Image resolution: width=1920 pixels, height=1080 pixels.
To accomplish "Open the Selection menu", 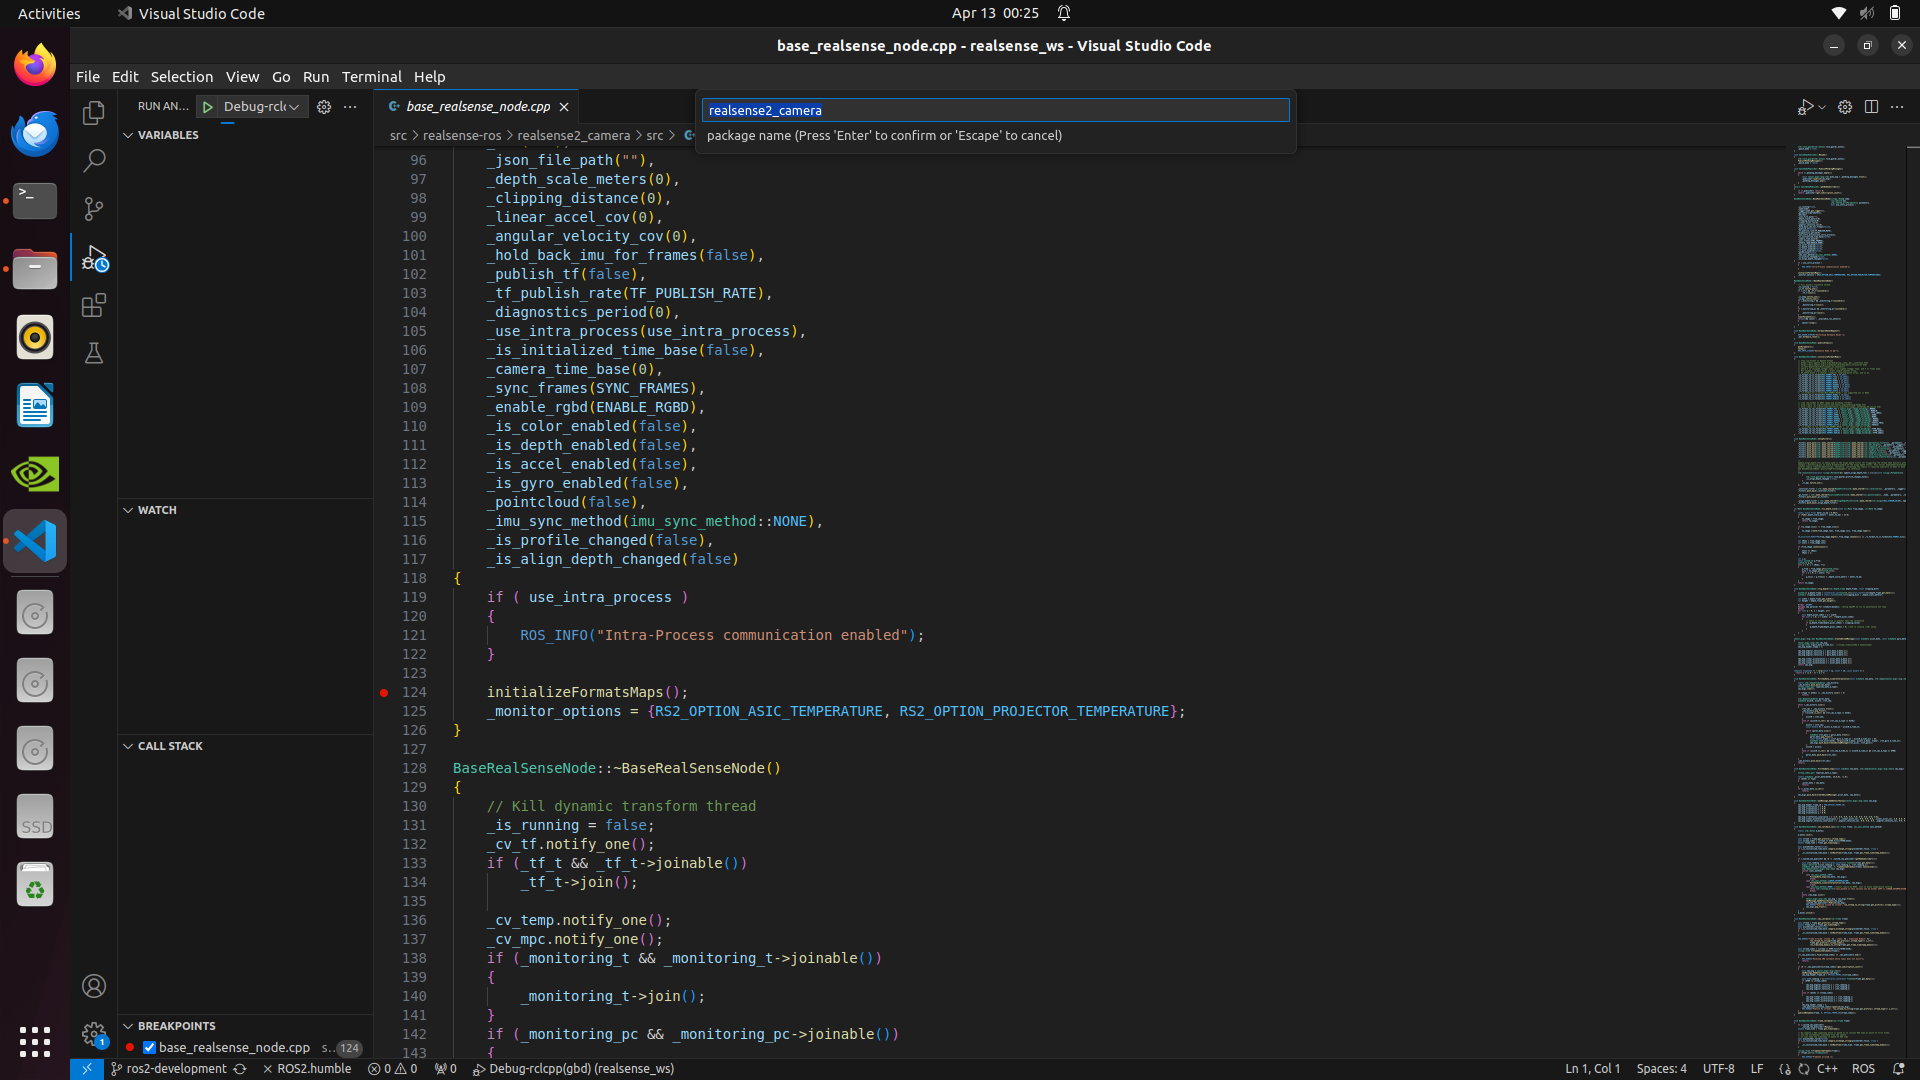I will pos(182,77).
